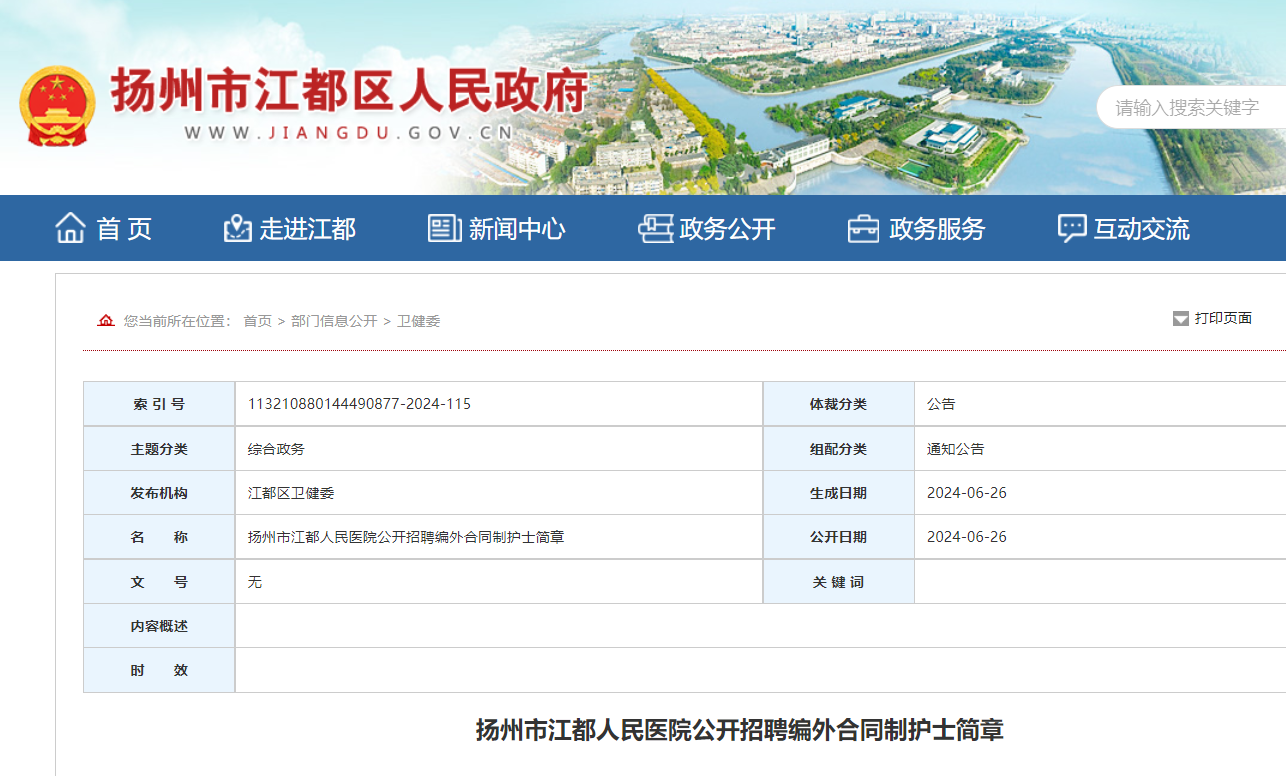
Task: Select the 新闻中心 navigation menu item
Action: pos(516,229)
